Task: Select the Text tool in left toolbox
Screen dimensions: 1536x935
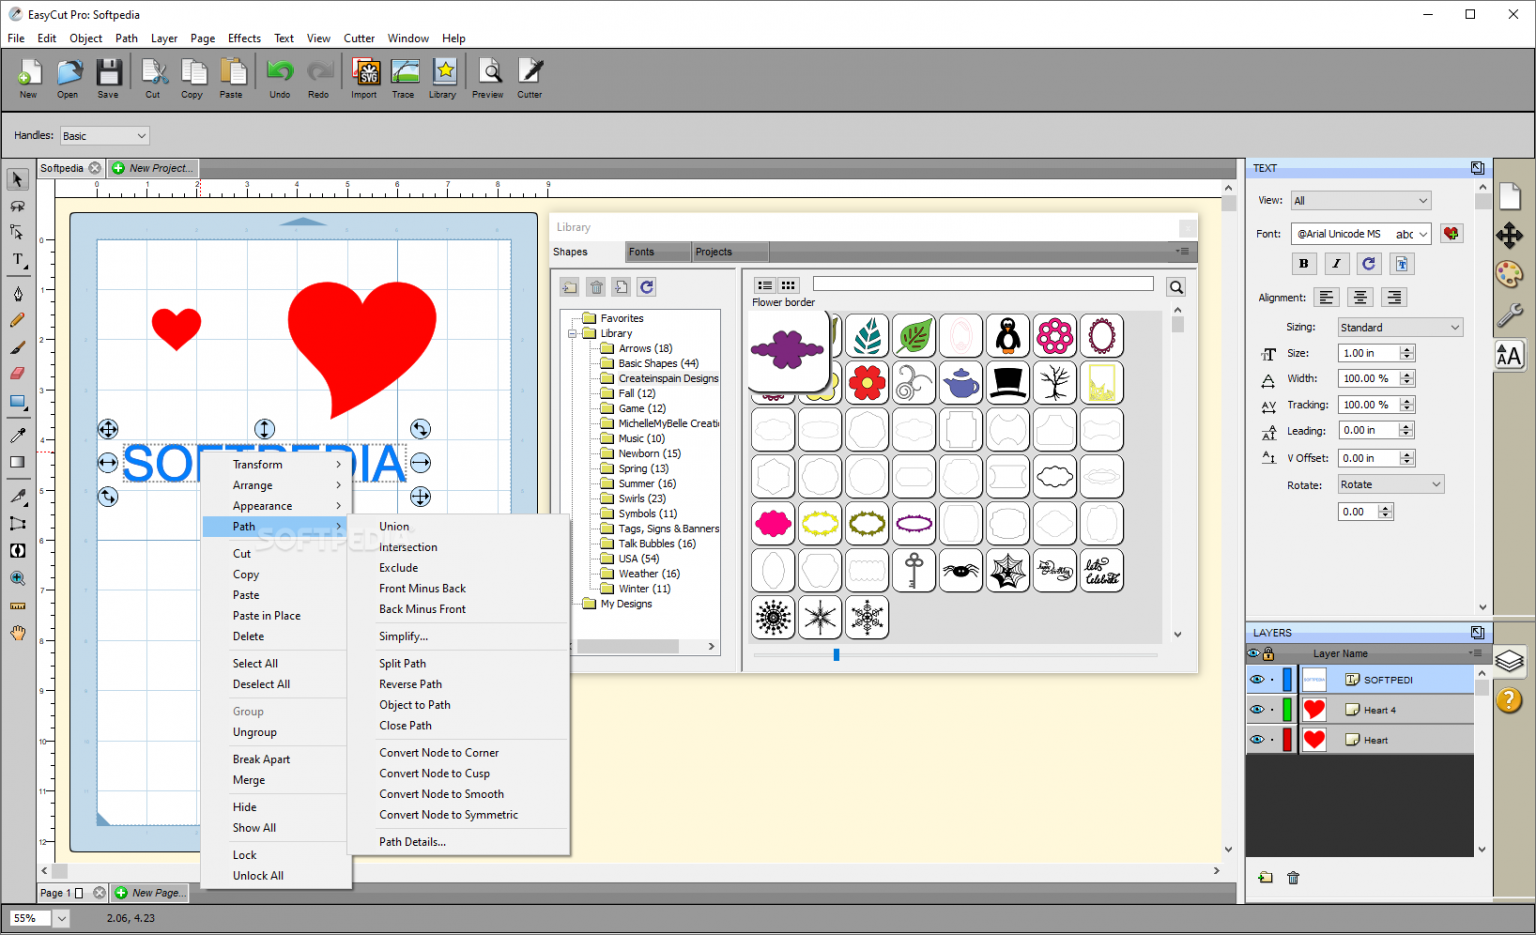Action: 17,260
